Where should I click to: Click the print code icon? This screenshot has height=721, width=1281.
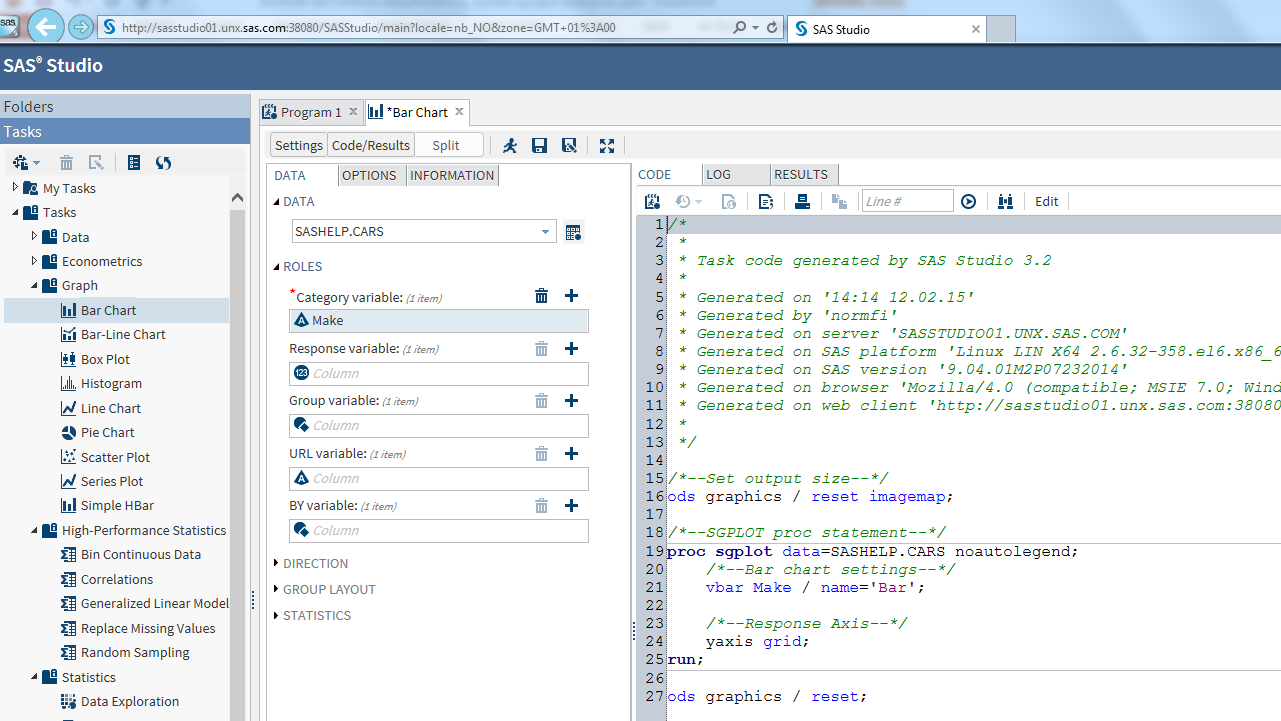(802, 201)
